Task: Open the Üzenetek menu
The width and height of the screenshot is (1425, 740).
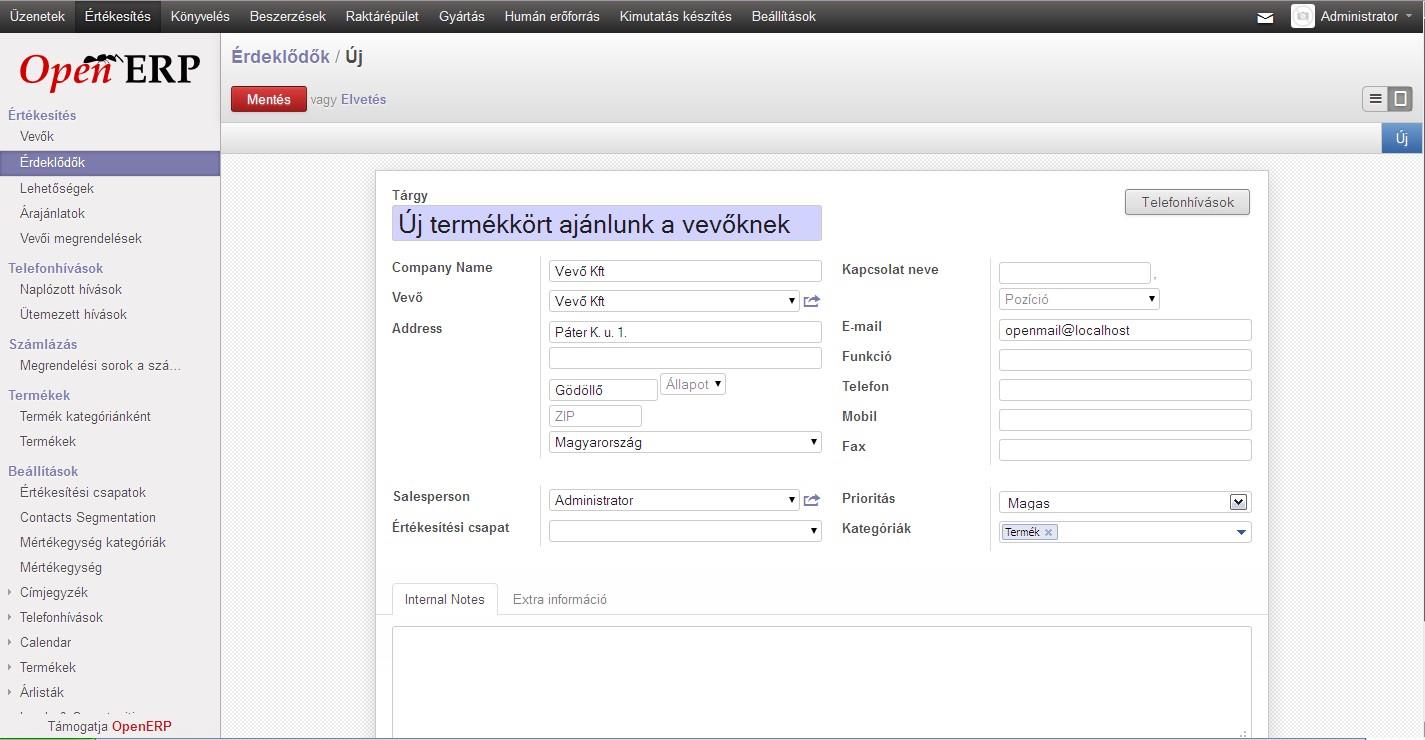Action: [37, 16]
